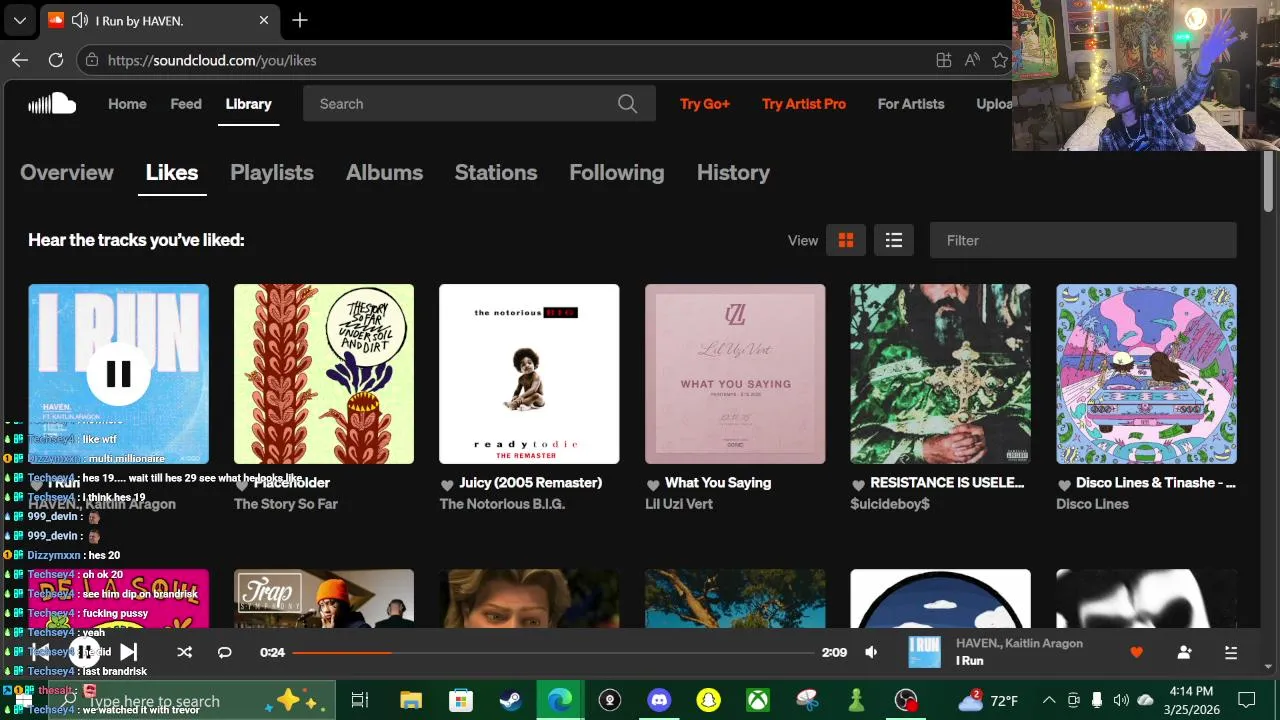
Task: Open the Ready to Die artwork
Action: pyautogui.click(x=529, y=374)
